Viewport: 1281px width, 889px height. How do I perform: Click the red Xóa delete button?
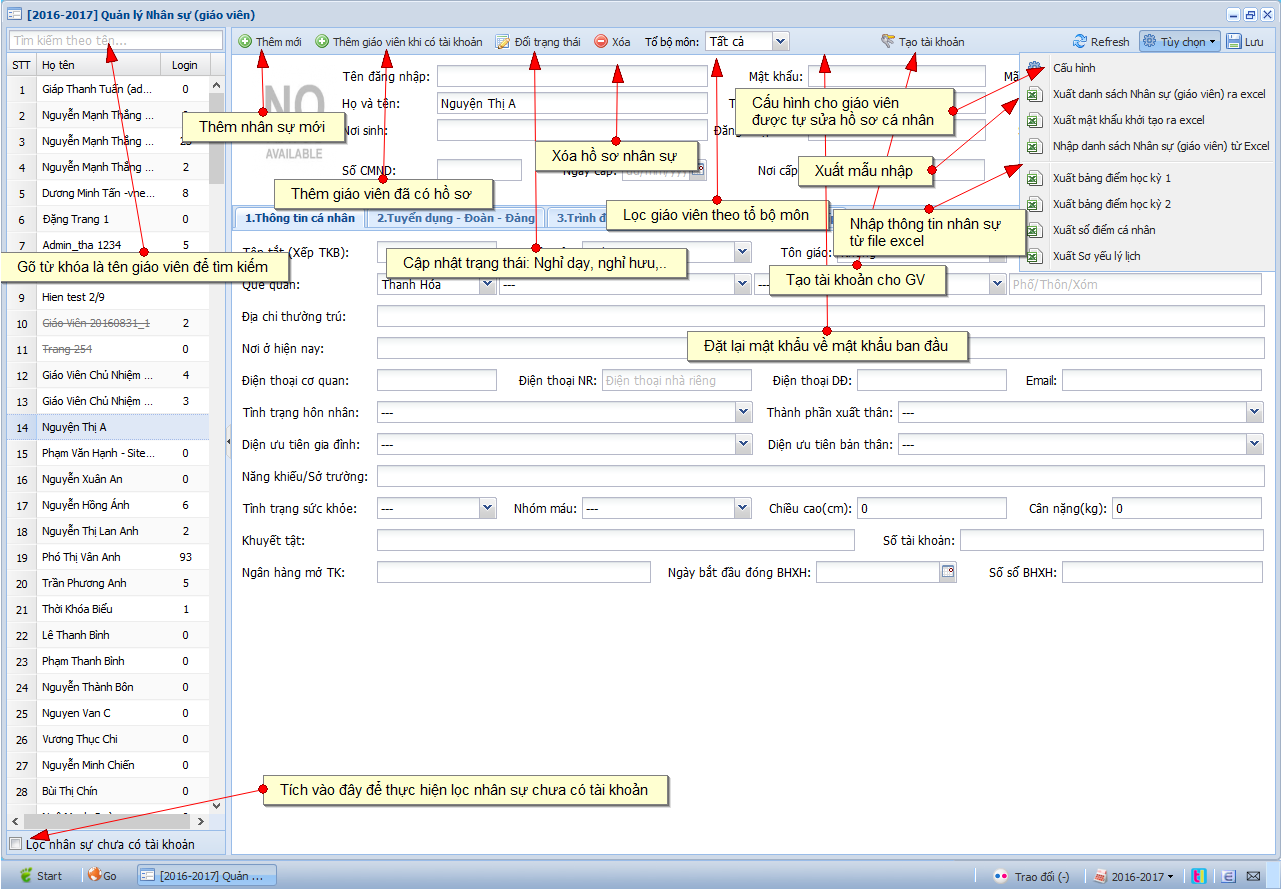tap(612, 42)
